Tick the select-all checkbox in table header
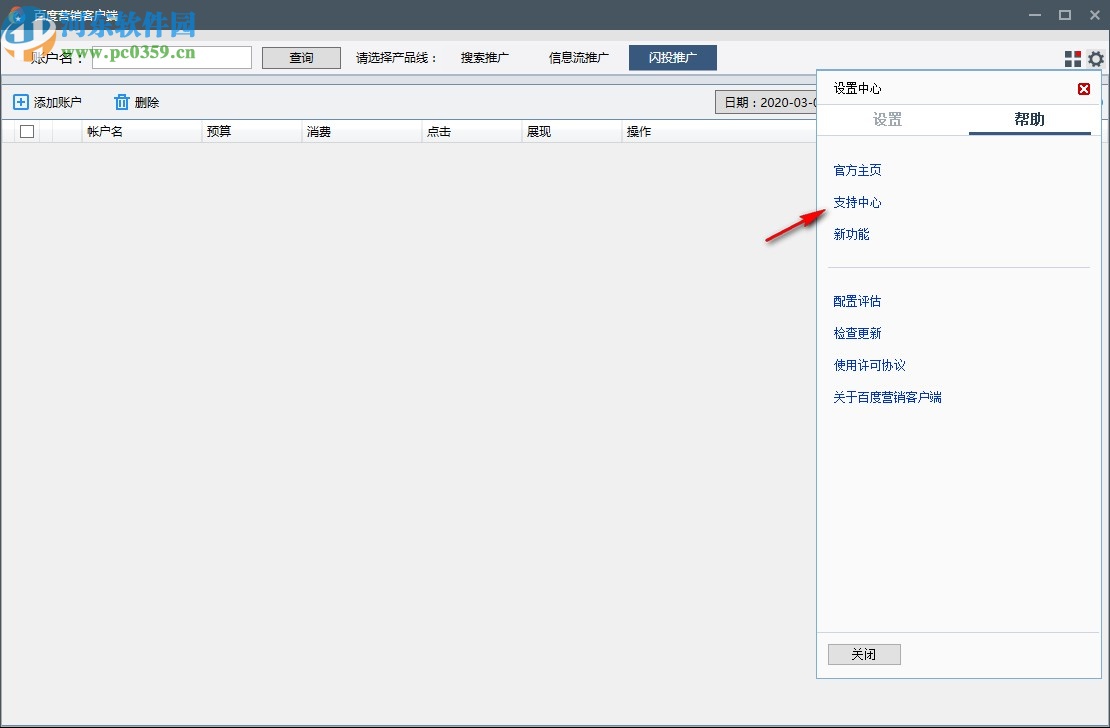 (27, 131)
